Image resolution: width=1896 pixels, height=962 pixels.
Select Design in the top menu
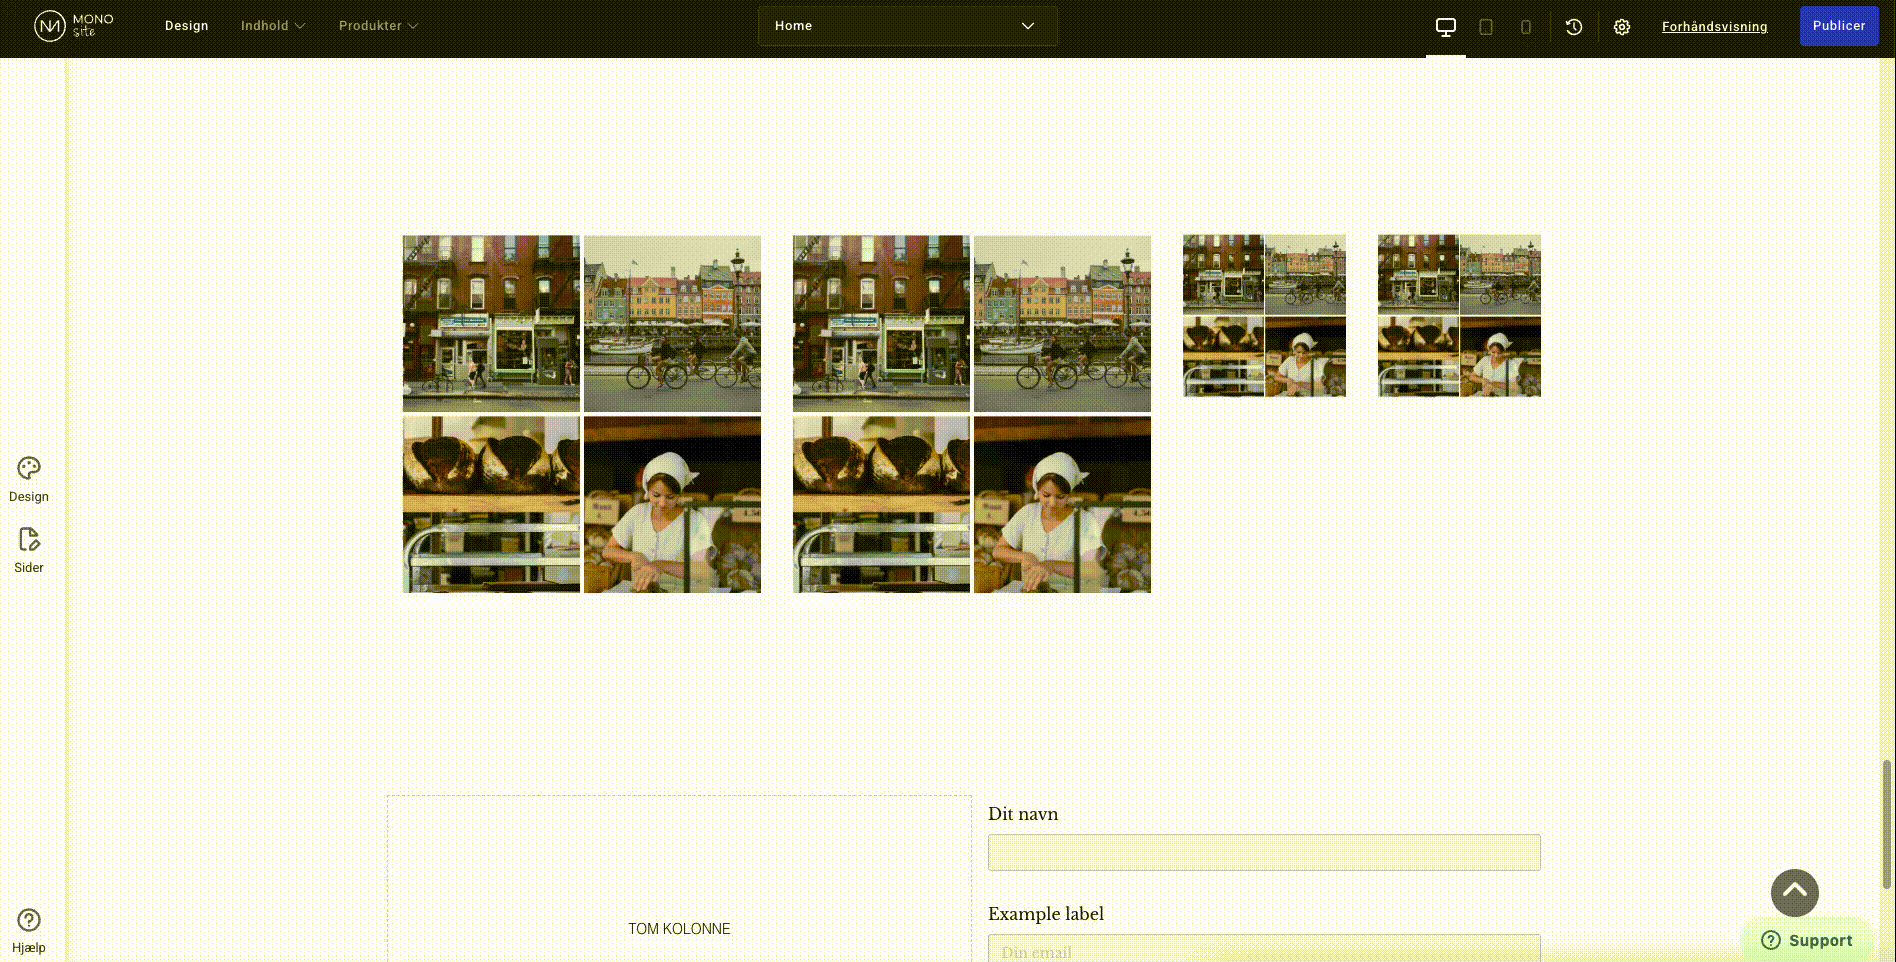click(x=187, y=26)
